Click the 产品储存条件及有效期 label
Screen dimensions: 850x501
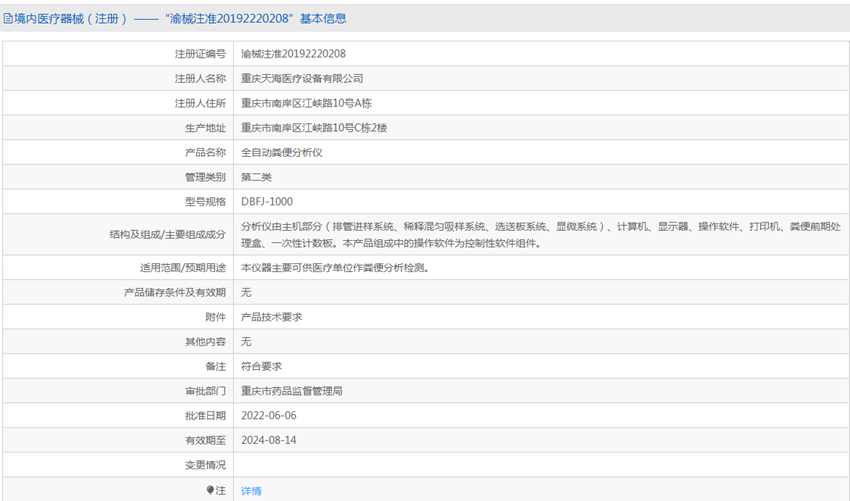(175, 292)
